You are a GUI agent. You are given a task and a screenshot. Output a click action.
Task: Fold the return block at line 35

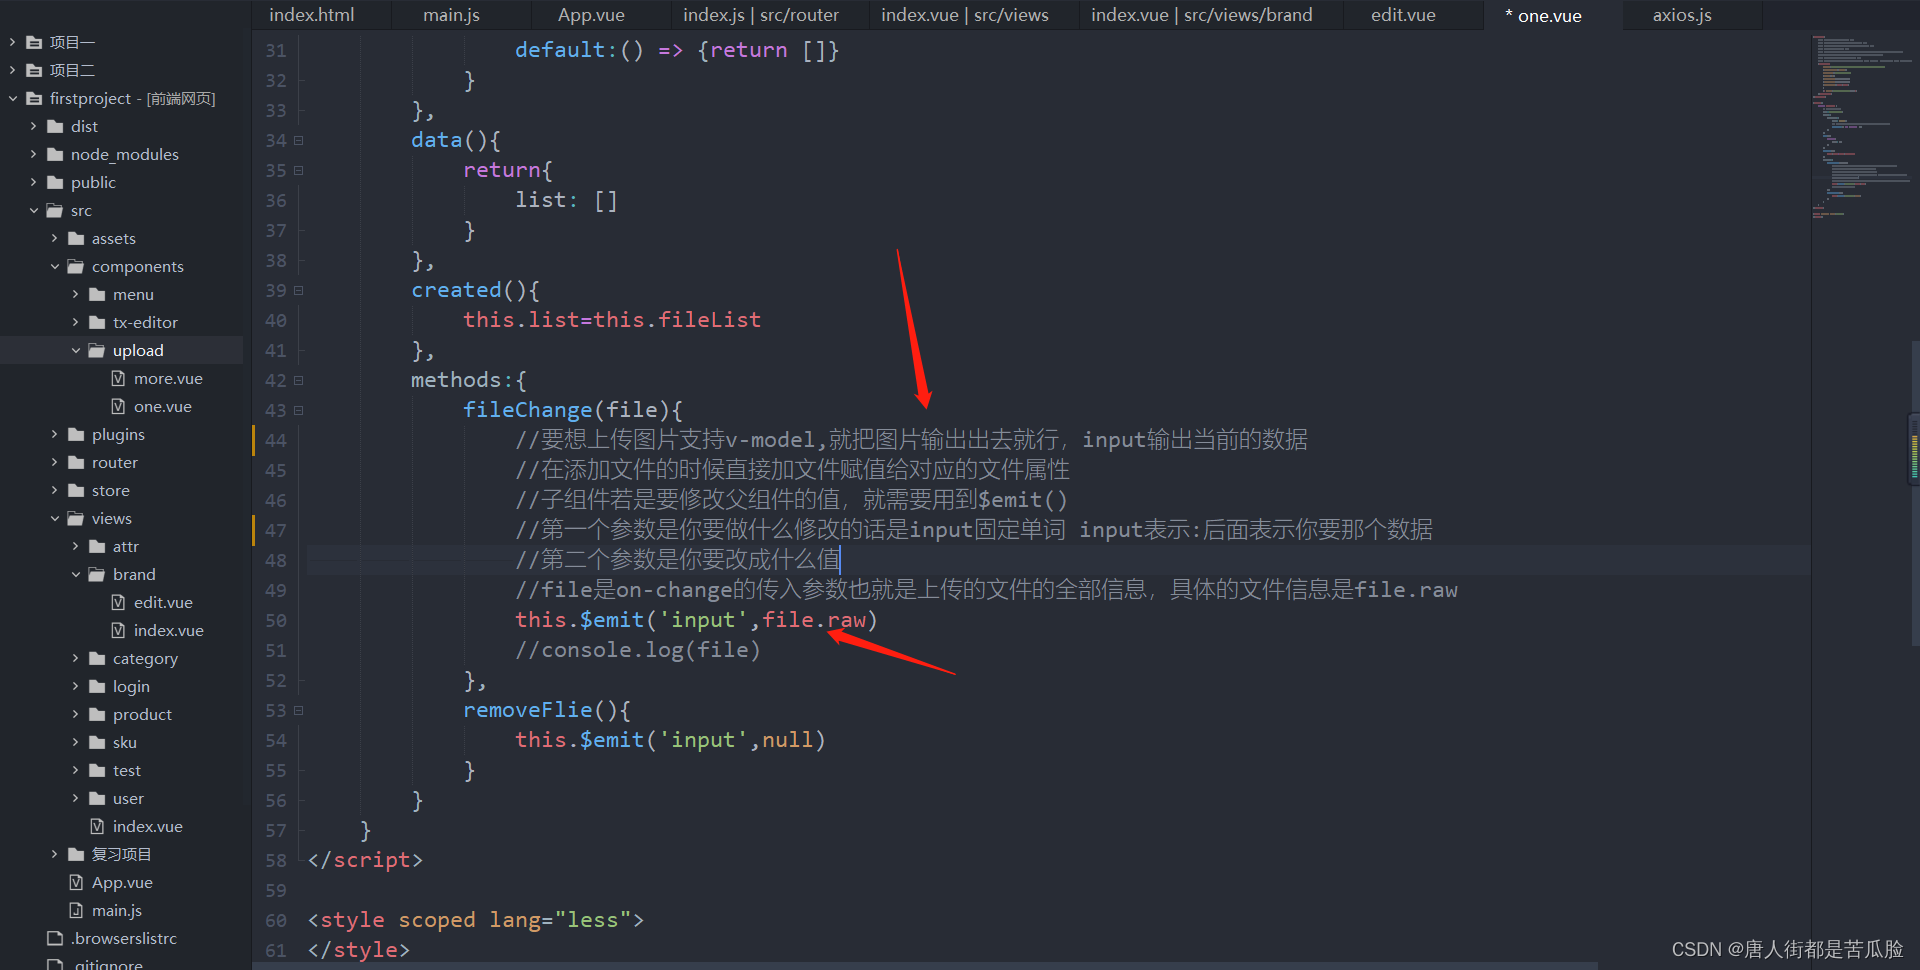pos(298,171)
